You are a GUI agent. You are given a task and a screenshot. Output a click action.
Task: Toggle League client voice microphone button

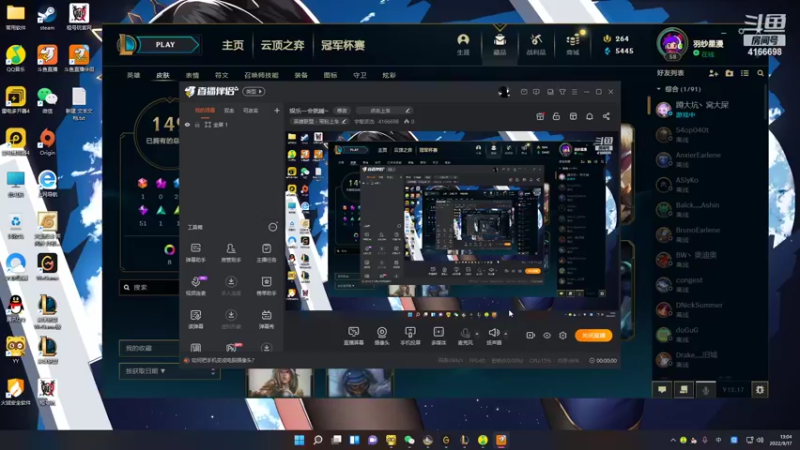click(706, 390)
